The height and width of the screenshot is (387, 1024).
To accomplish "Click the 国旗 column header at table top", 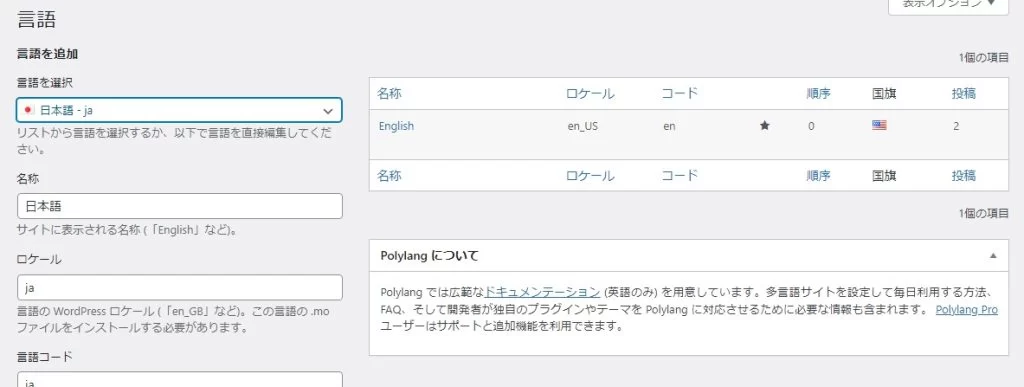I will pos(884,93).
